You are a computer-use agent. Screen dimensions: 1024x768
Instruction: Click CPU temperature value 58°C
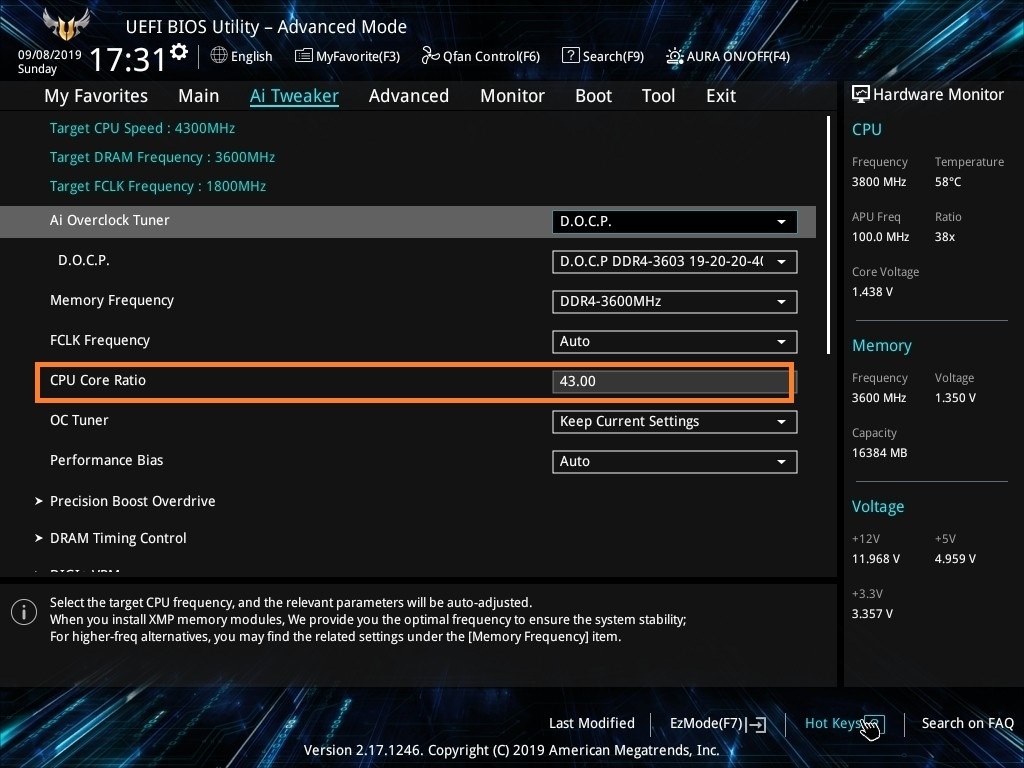click(948, 182)
